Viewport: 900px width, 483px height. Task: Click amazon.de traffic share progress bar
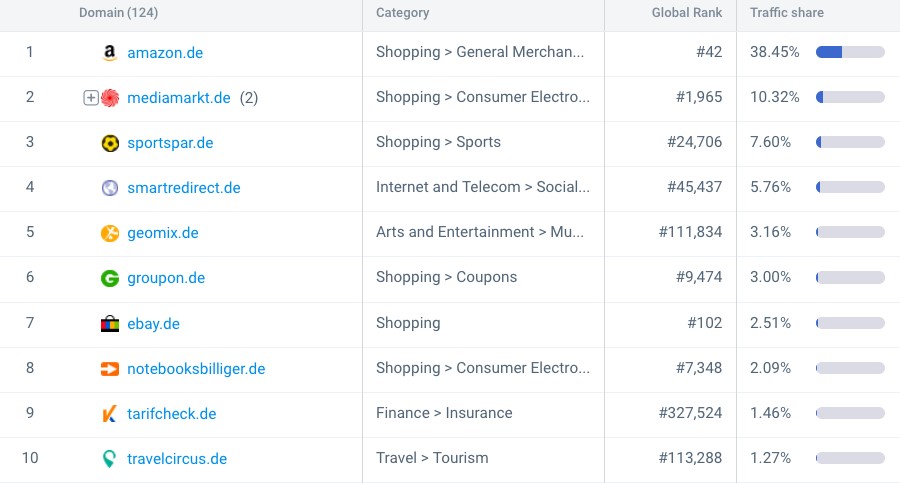850,52
